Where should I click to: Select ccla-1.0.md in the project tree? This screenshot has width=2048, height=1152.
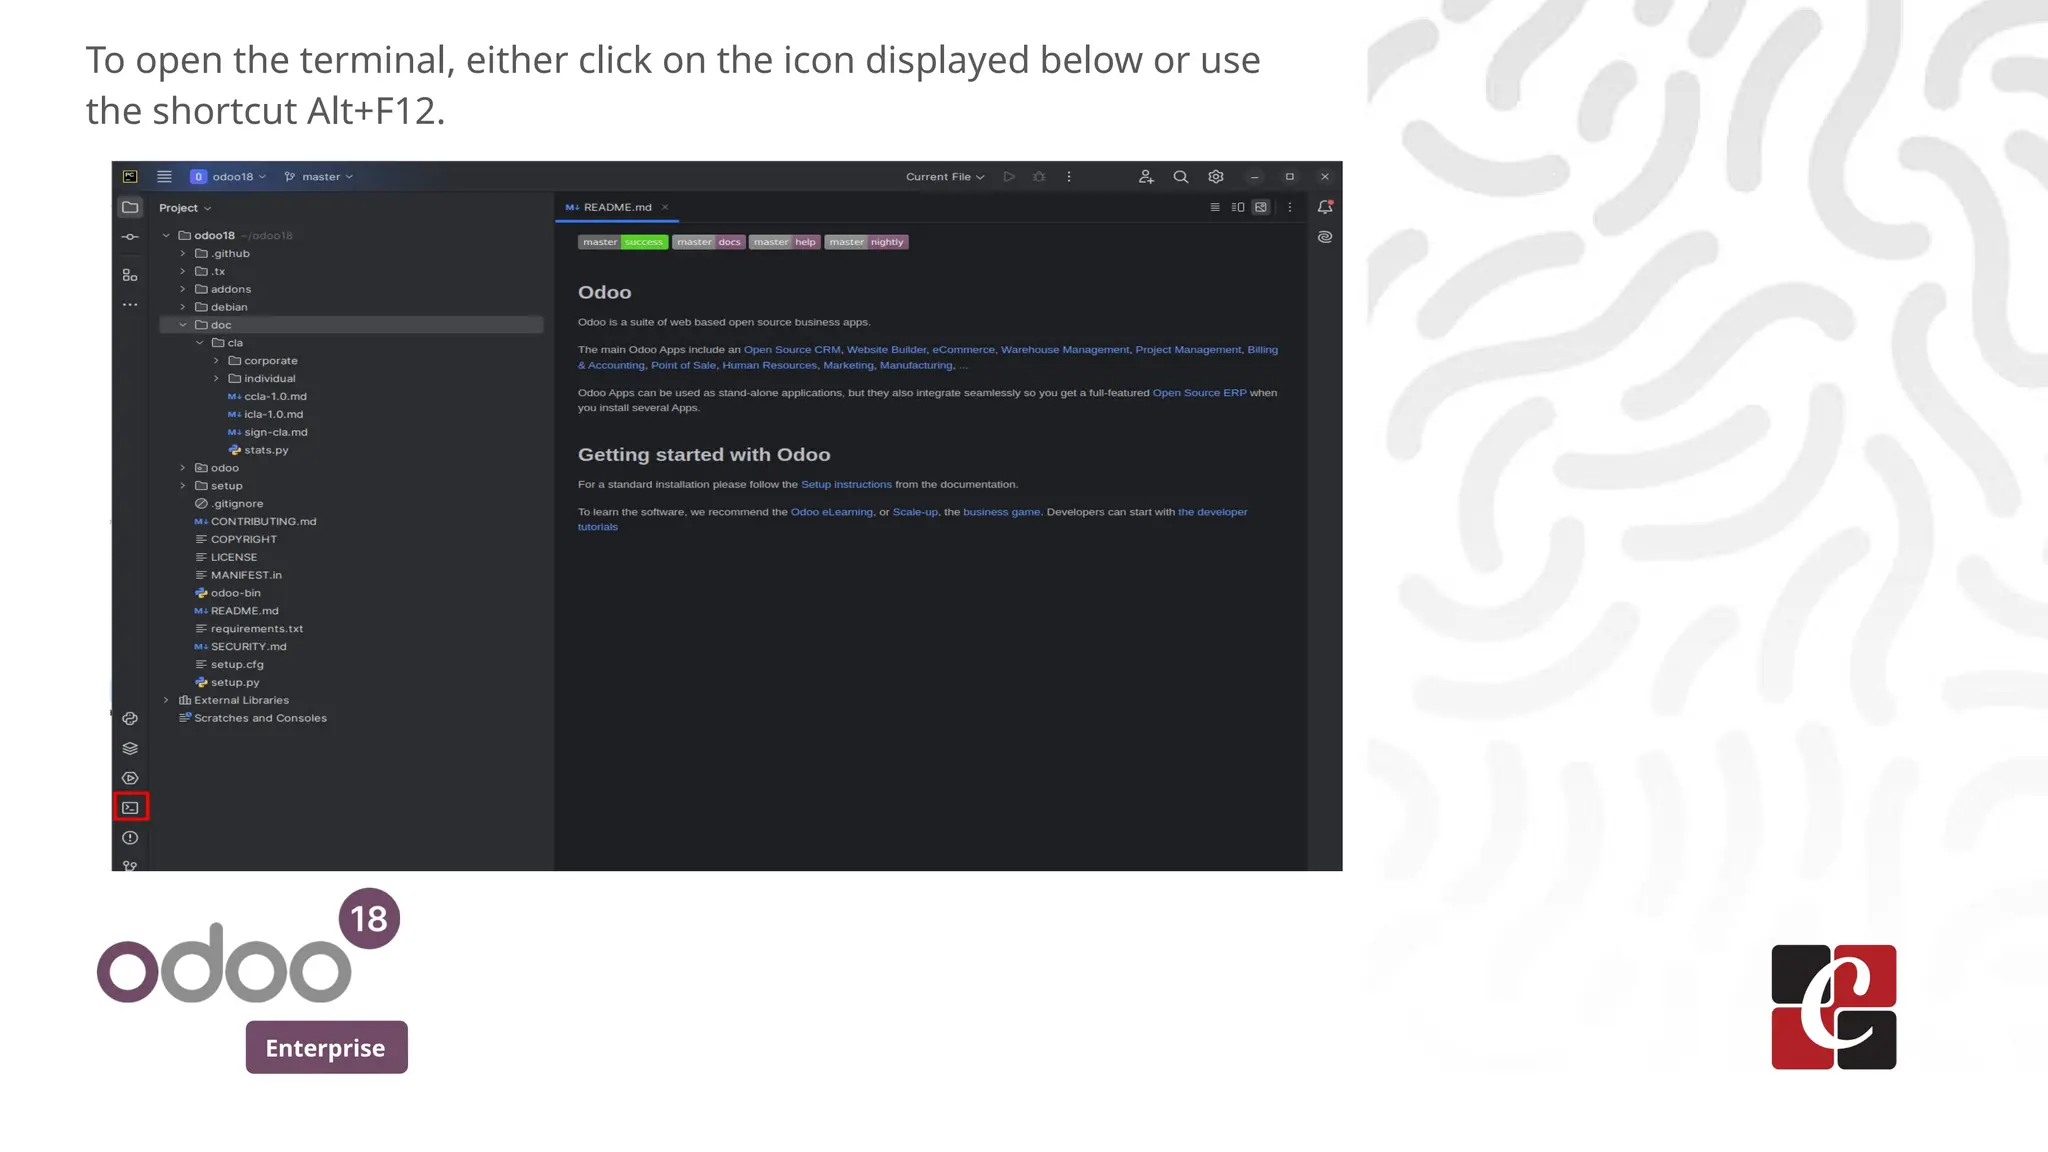[x=267, y=396]
